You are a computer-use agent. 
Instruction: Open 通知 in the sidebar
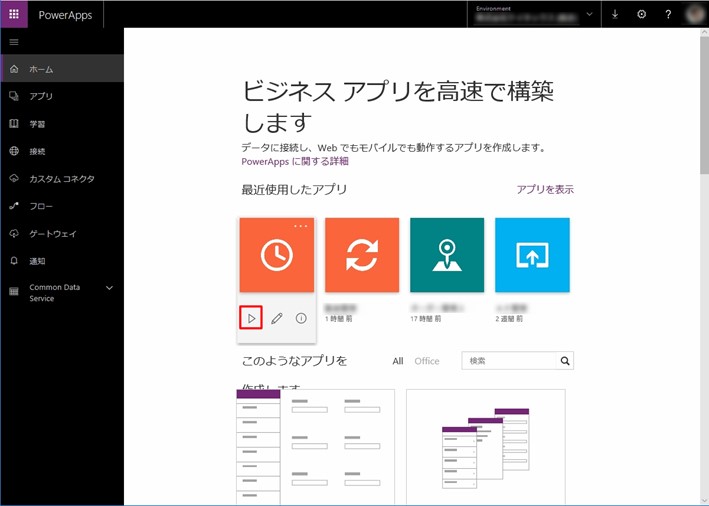62,261
